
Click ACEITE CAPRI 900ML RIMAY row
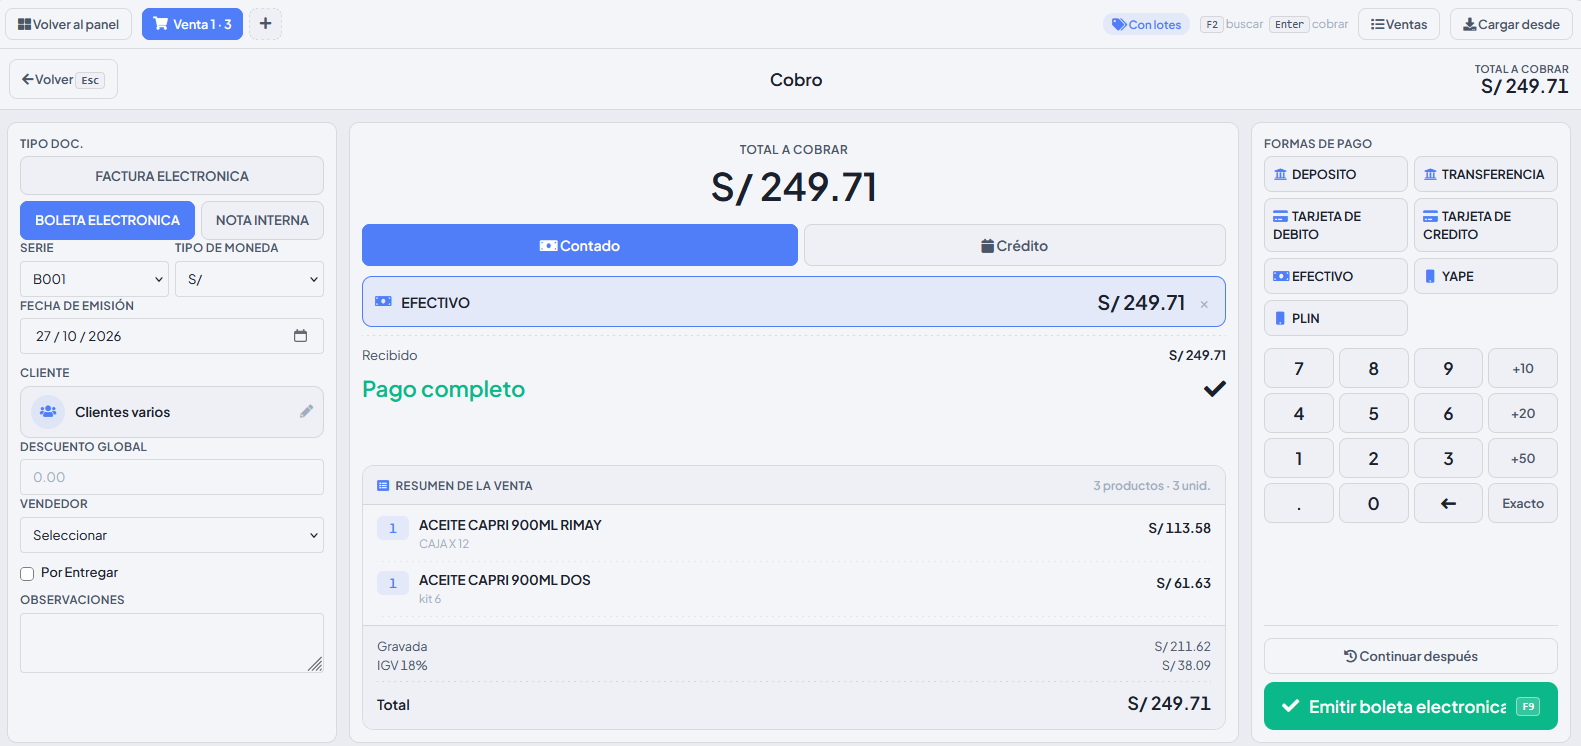point(793,533)
